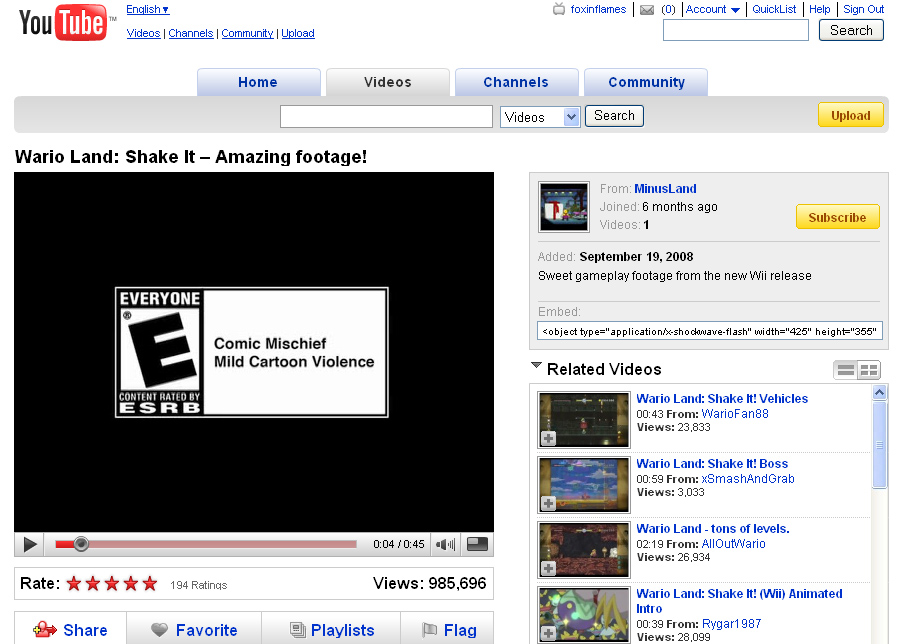Open Wario Land: Shake It! Vehicles video

[722, 398]
